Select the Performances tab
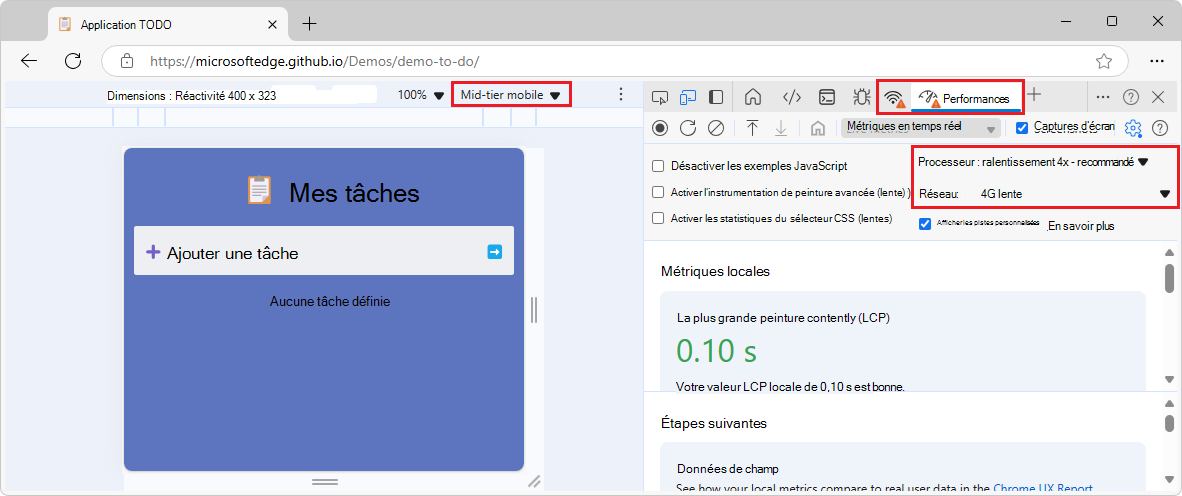The image size is (1182, 496). pos(966,98)
